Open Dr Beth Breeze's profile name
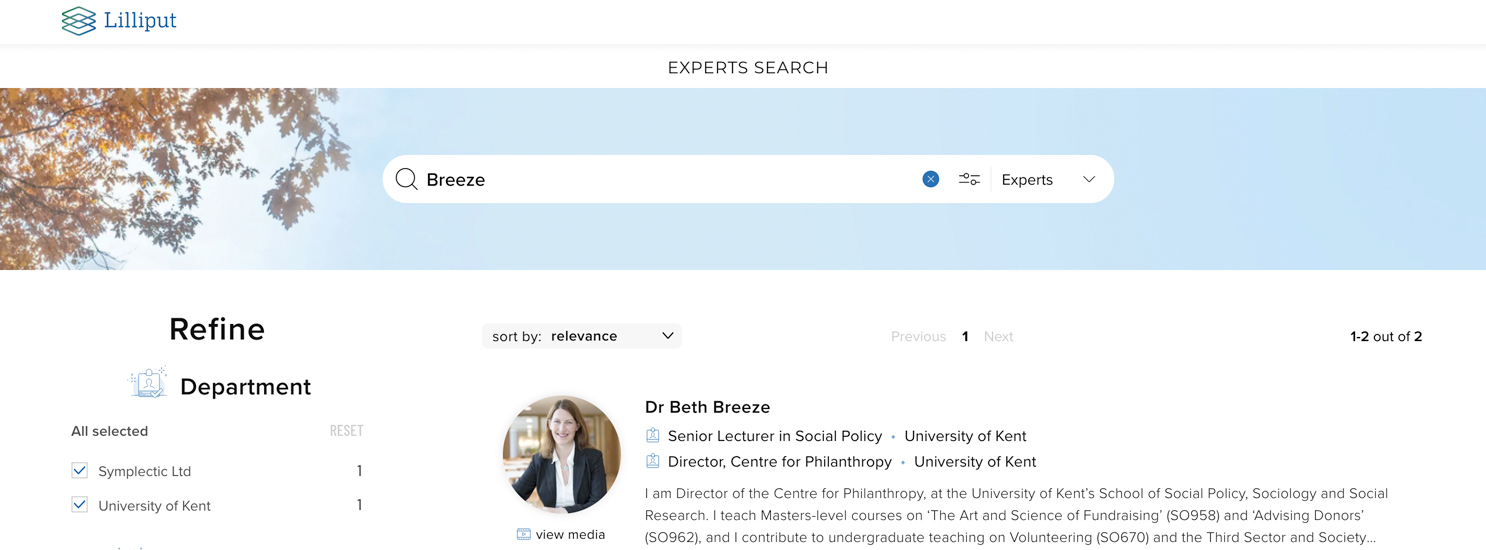1486x550 pixels. point(707,407)
